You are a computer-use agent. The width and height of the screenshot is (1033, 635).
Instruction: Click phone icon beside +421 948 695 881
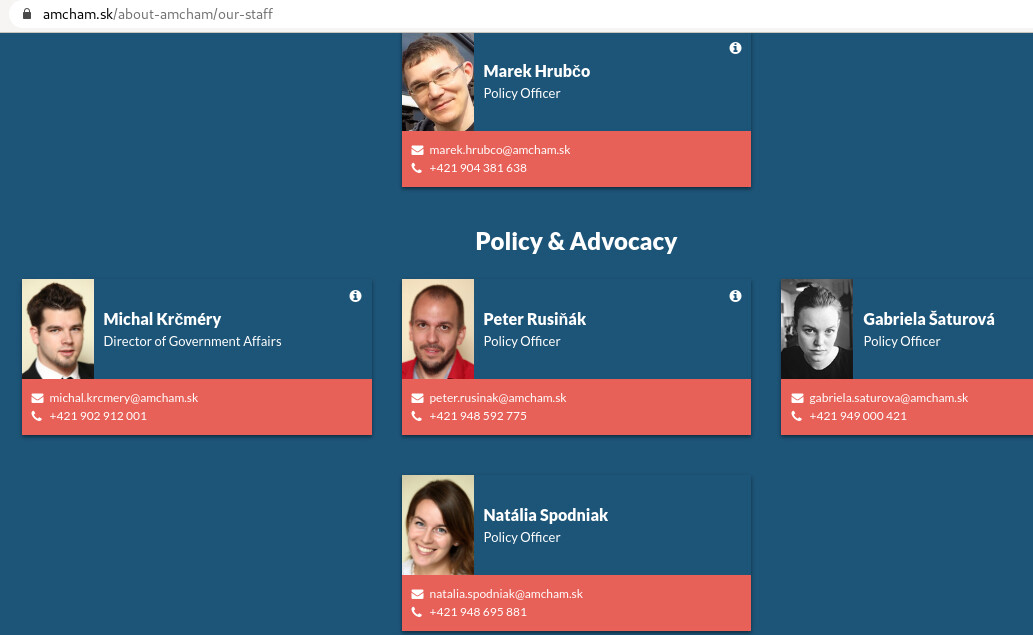tap(417, 612)
